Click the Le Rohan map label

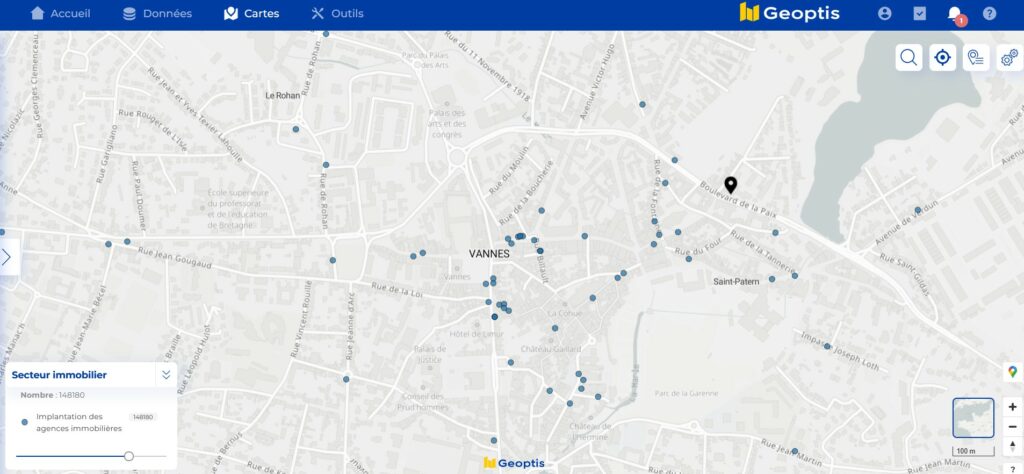pos(283,95)
